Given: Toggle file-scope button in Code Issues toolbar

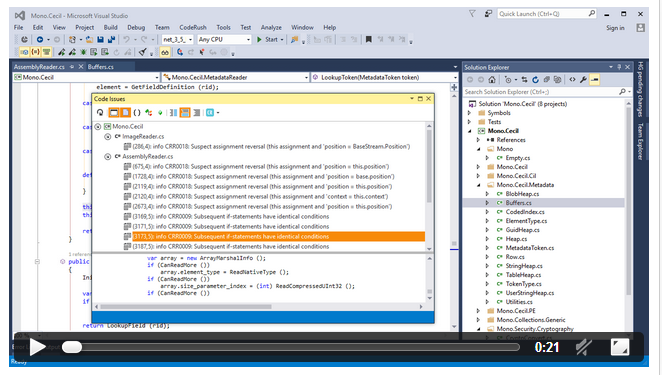Looking at the screenshot, I should [125, 112].
